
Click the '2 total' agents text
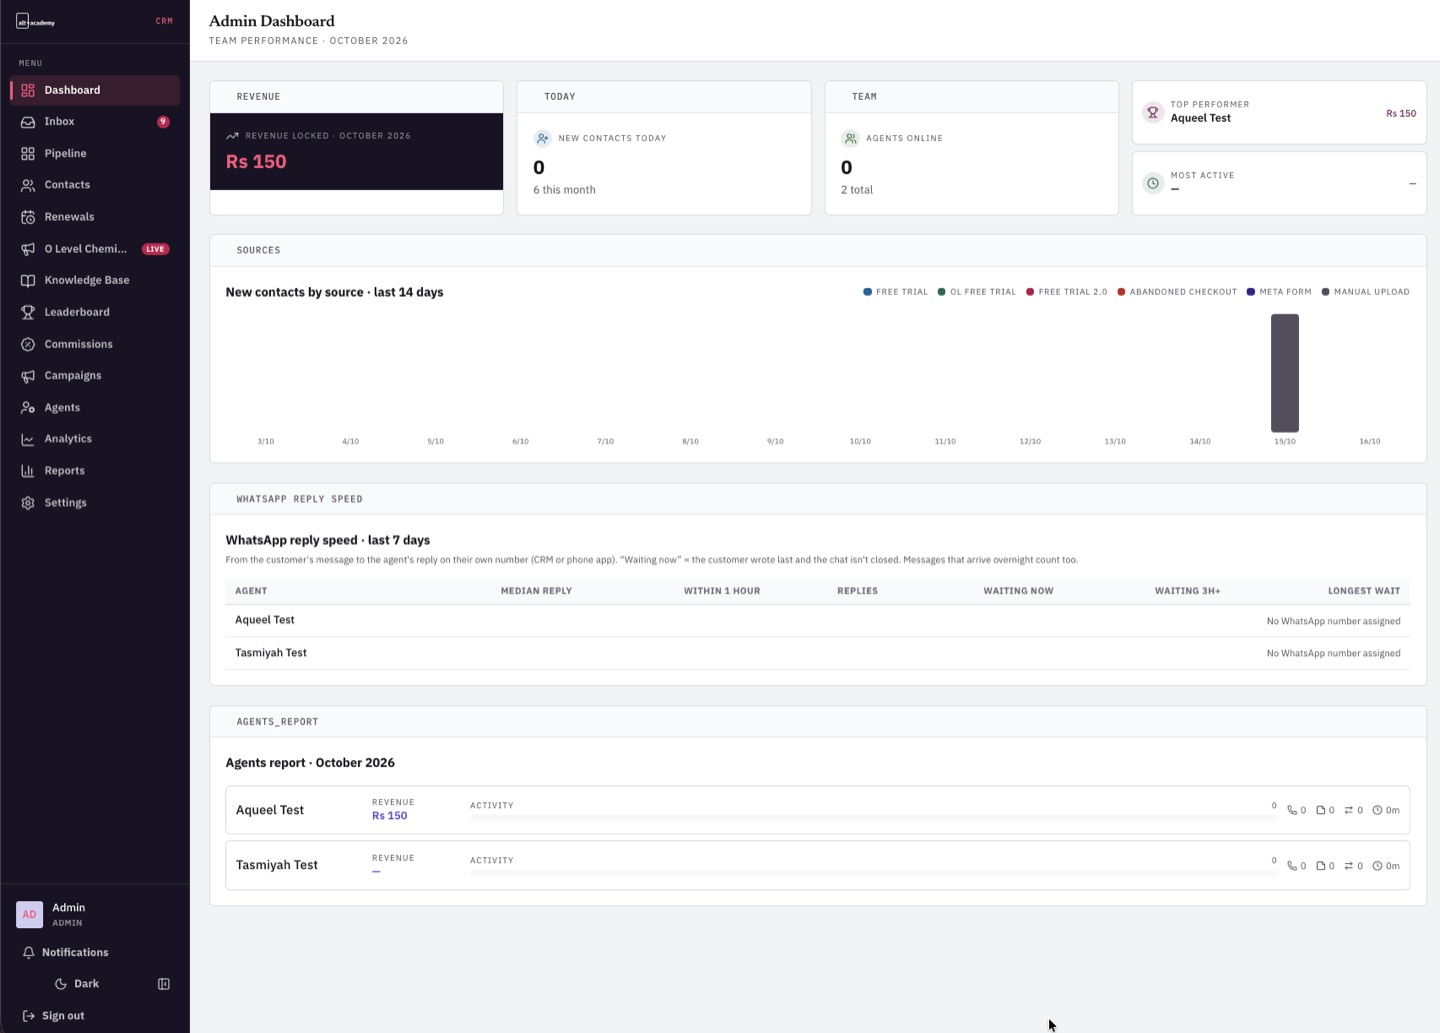(857, 190)
